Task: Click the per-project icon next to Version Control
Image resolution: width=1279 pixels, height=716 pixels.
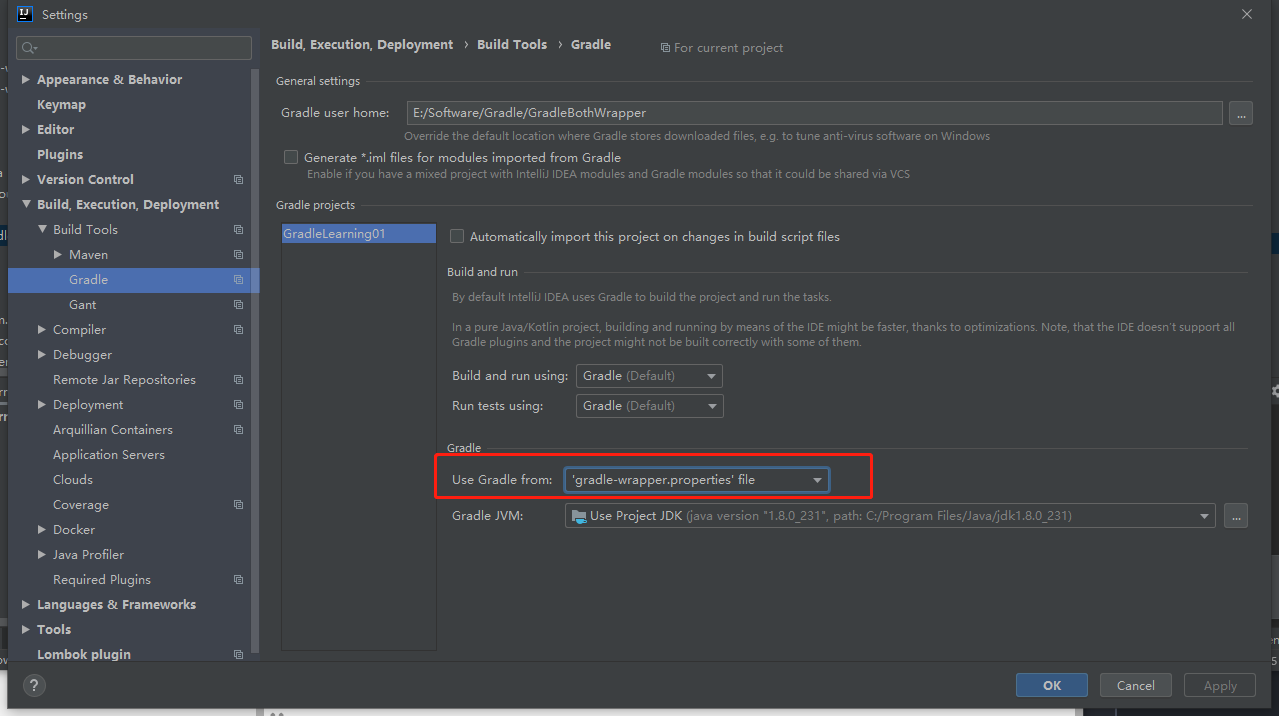Action: click(238, 180)
